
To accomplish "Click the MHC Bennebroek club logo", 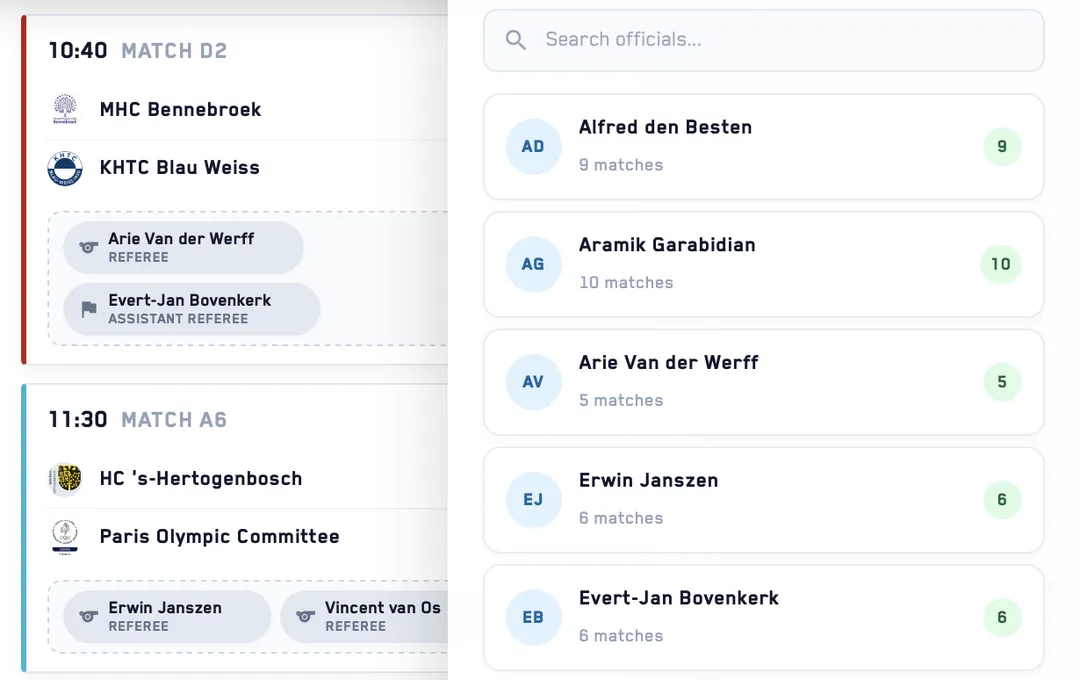I will 65,109.
